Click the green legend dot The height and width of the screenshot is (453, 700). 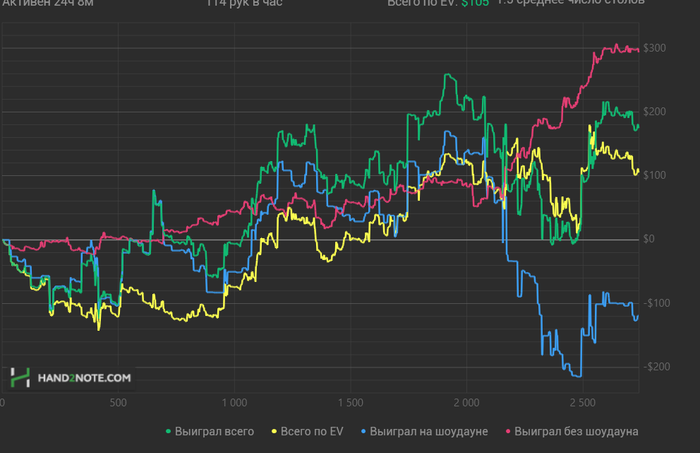point(168,432)
